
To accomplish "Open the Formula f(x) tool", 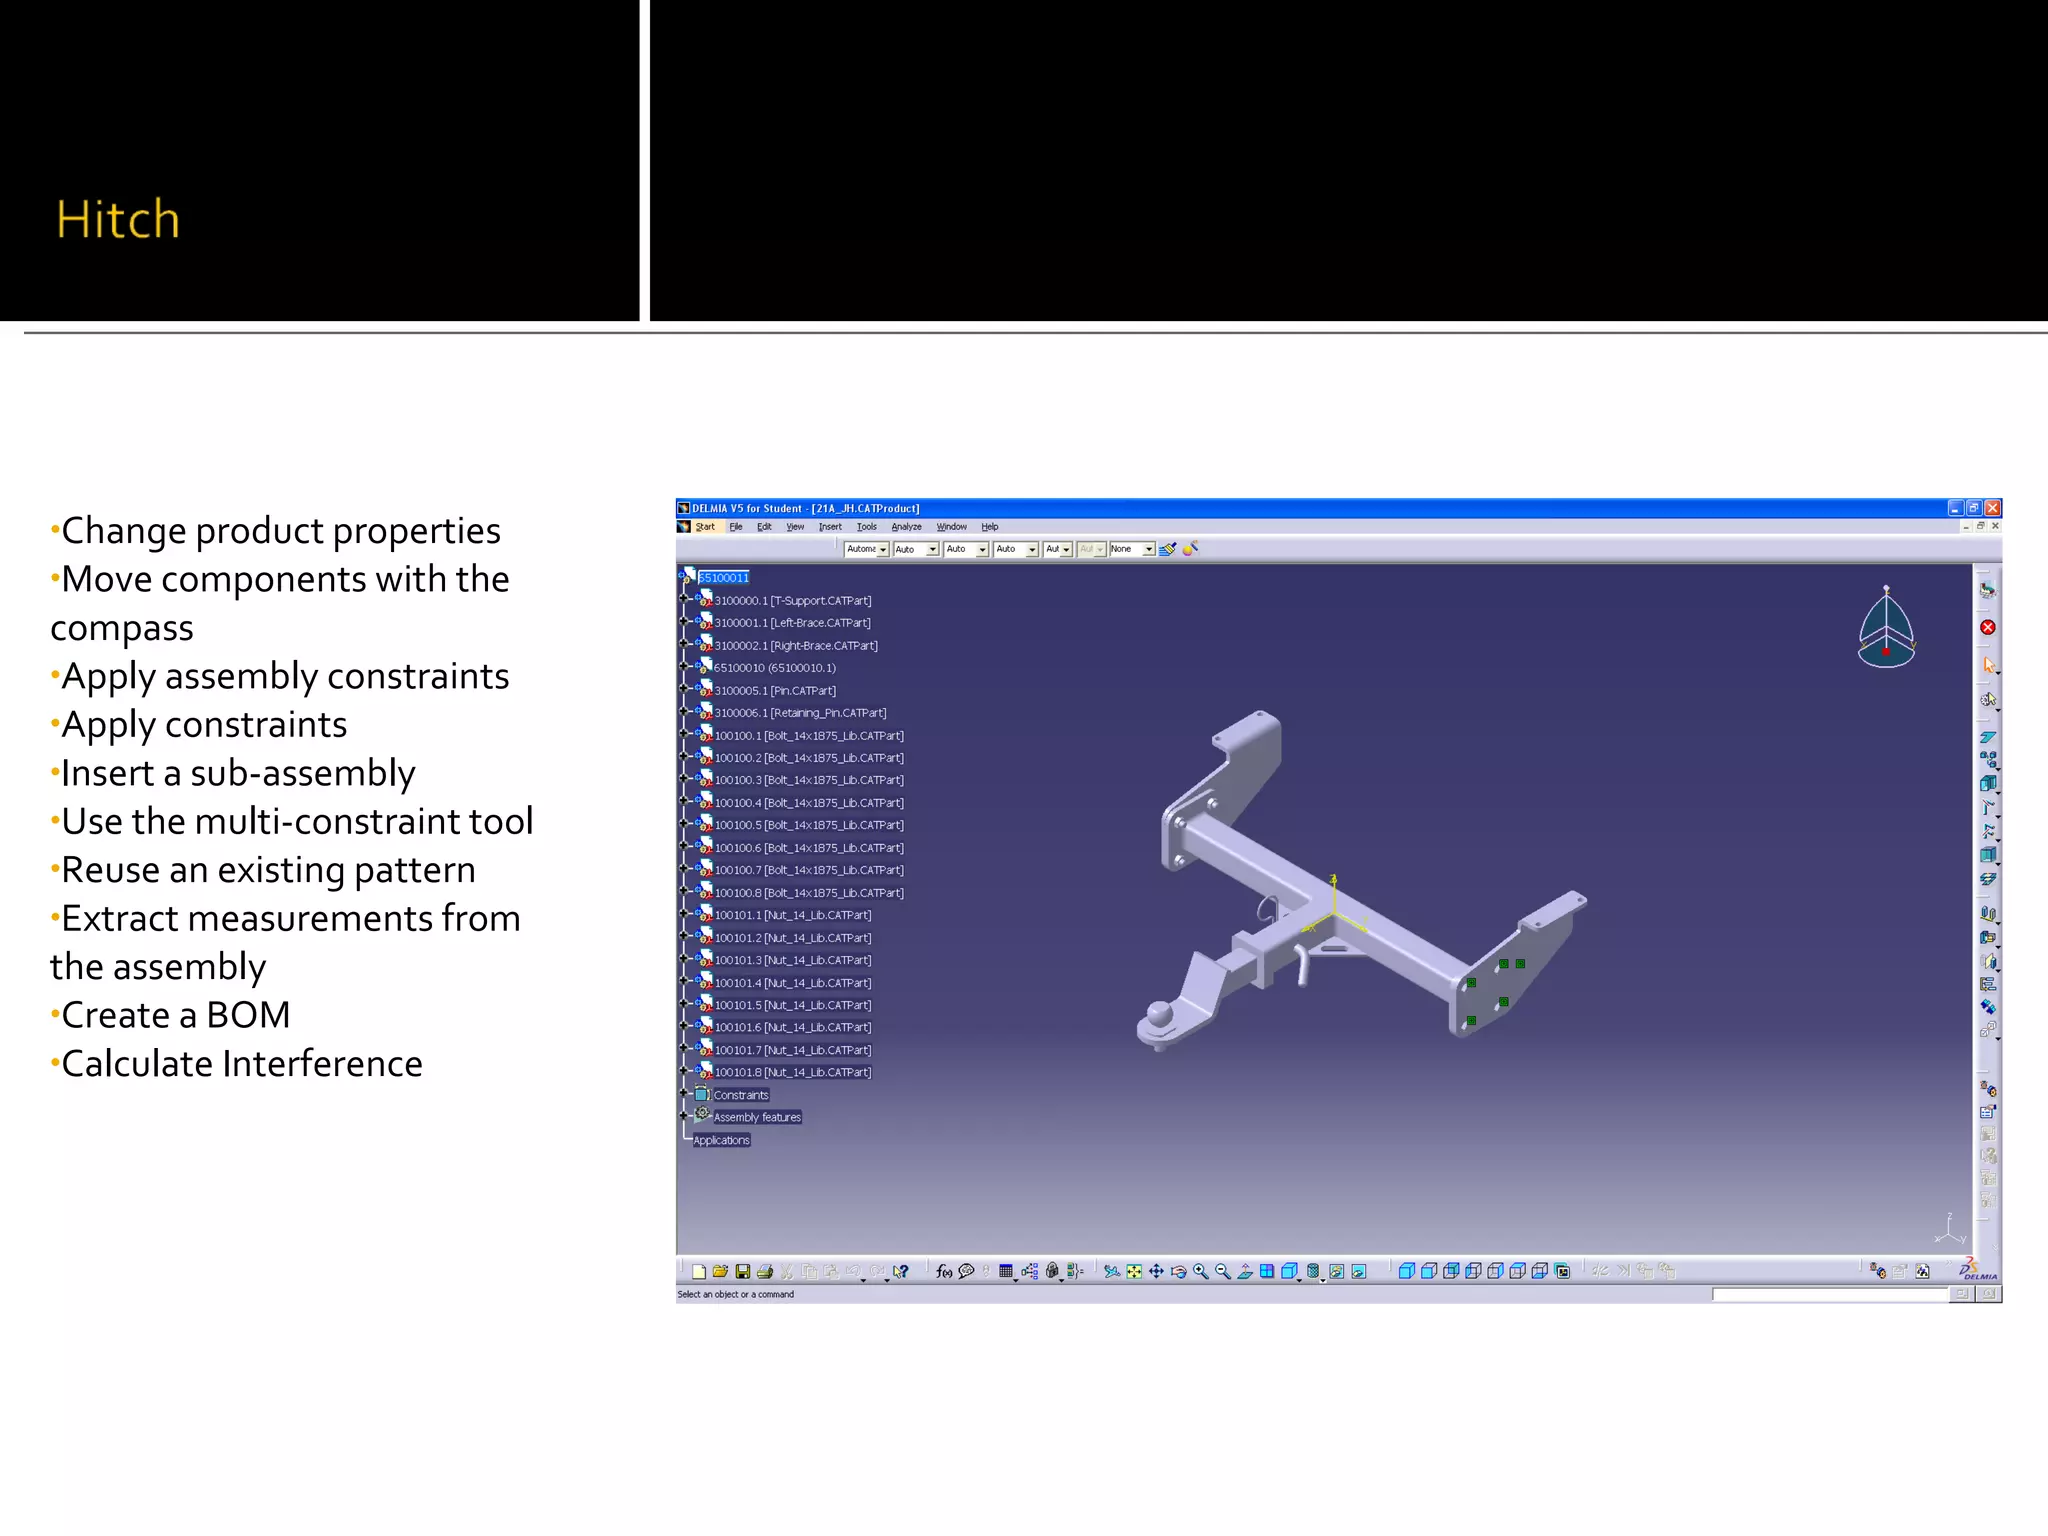I will tap(944, 1271).
